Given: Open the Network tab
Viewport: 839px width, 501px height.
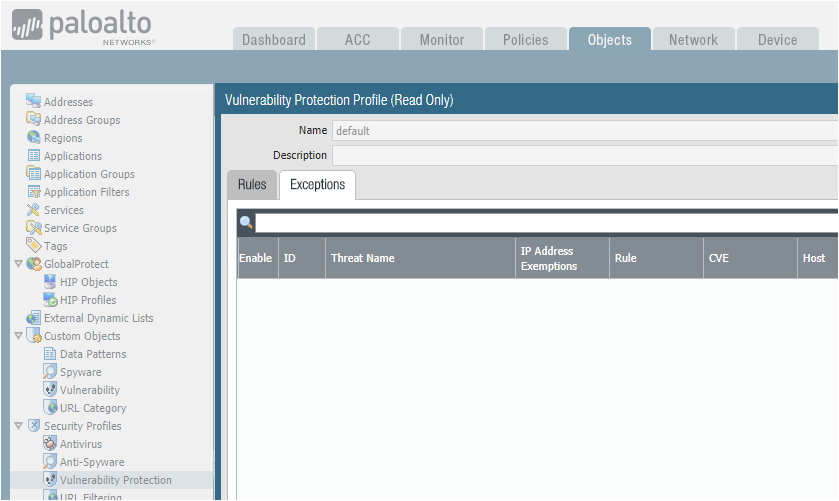Looking at the screenshot, I should coord(693,39).
